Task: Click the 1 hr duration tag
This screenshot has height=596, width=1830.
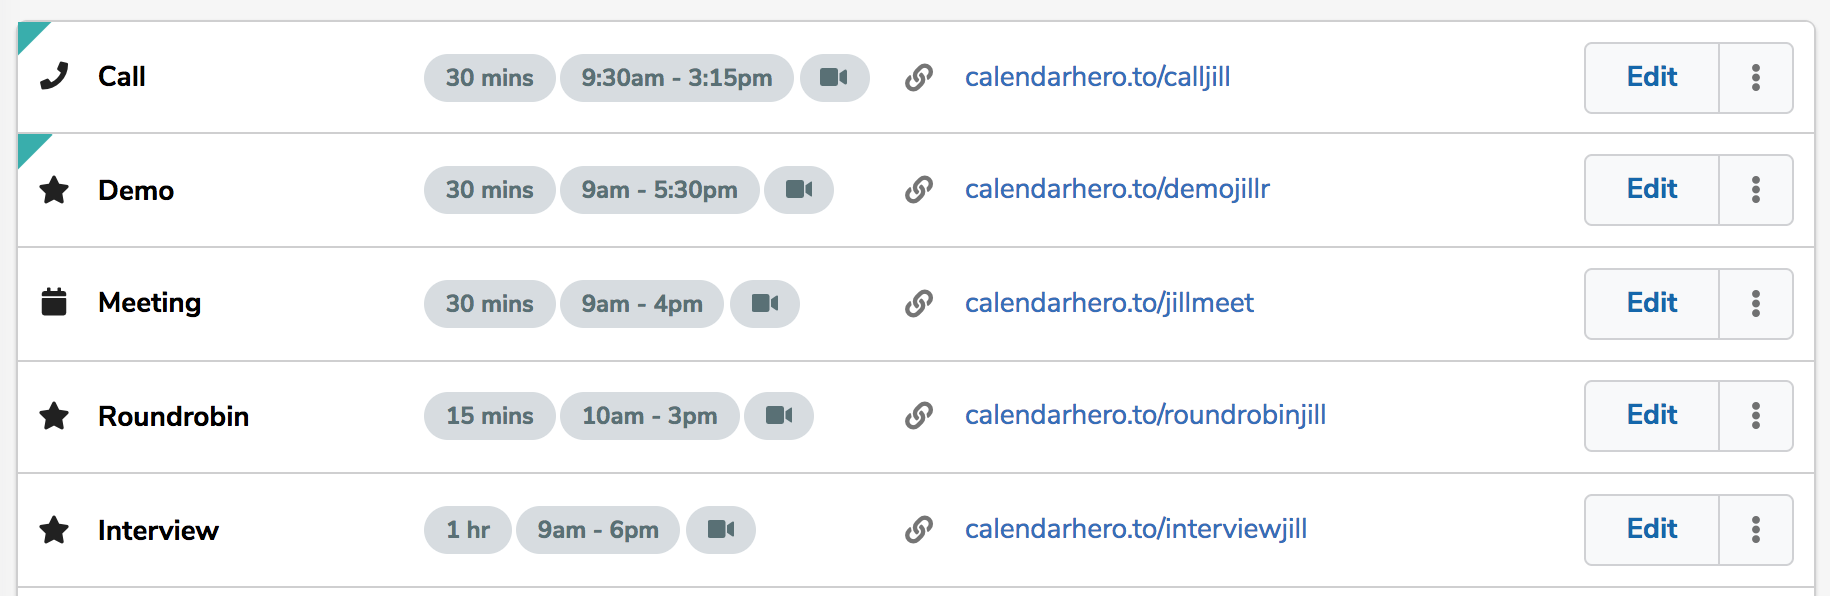Action: [x=467, y=530]
